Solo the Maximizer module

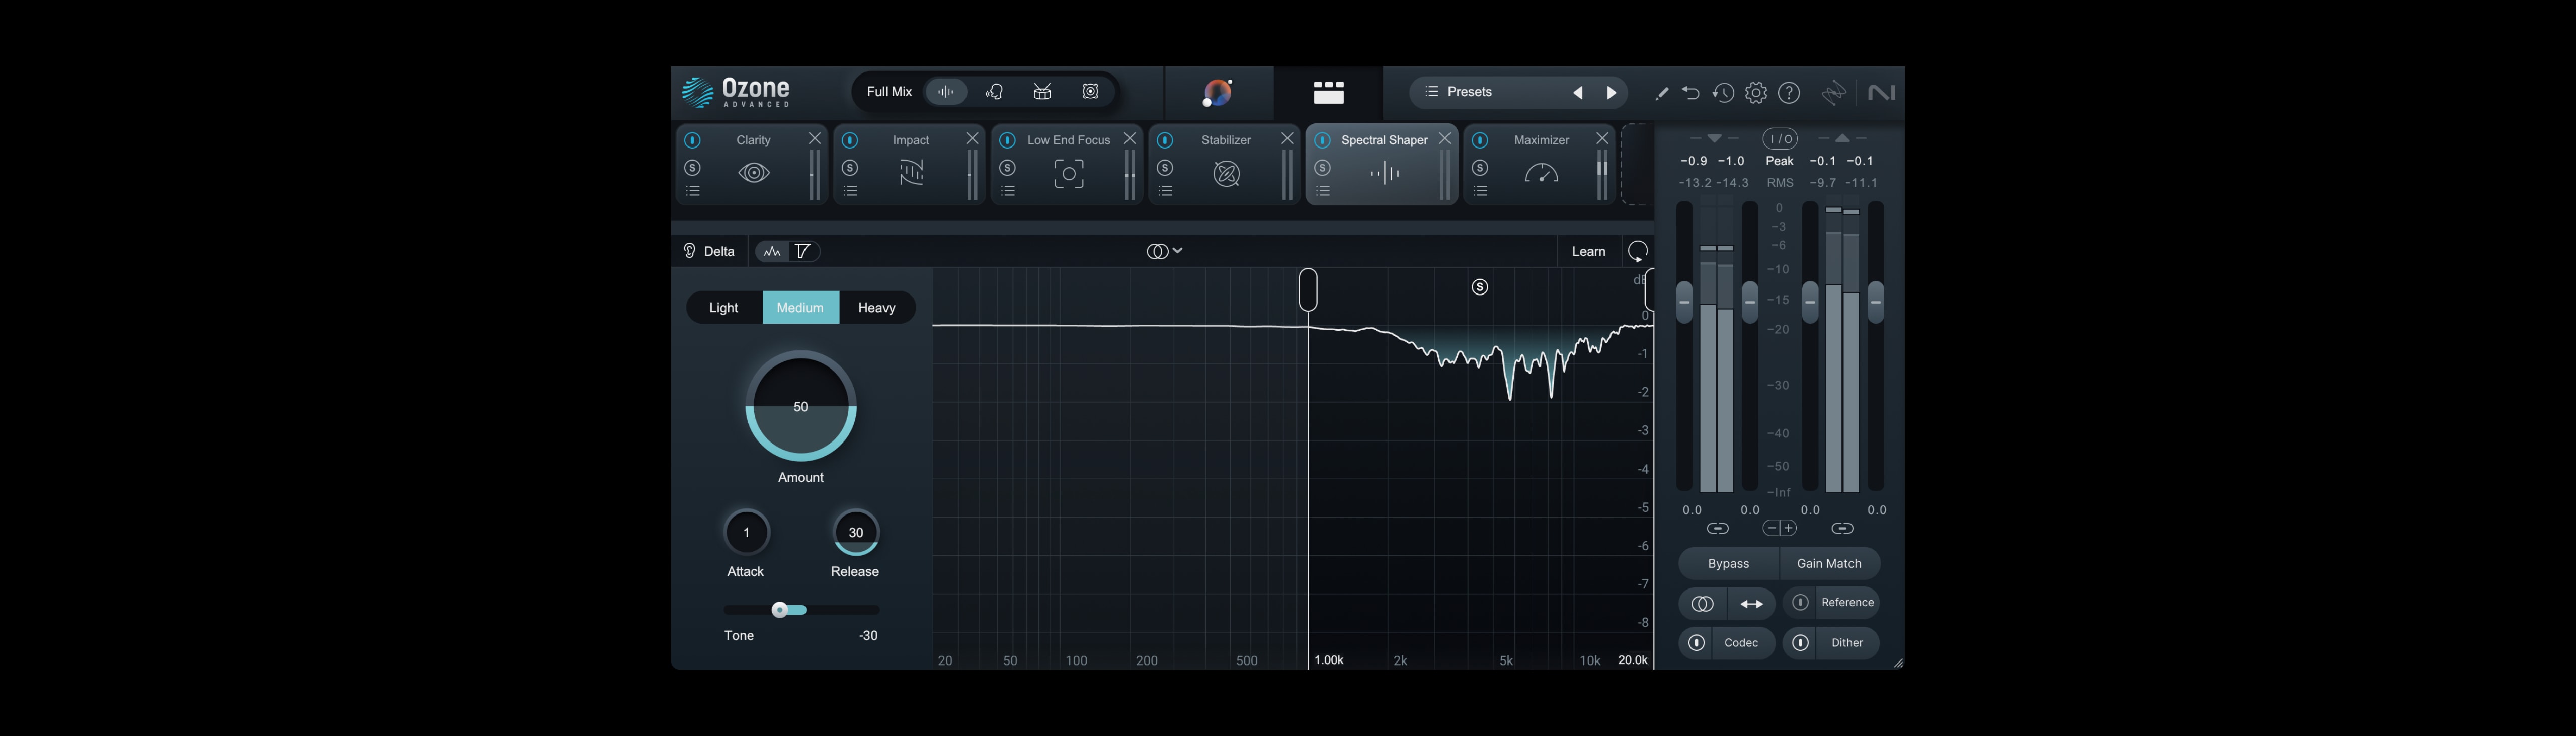click(1480, 167)
